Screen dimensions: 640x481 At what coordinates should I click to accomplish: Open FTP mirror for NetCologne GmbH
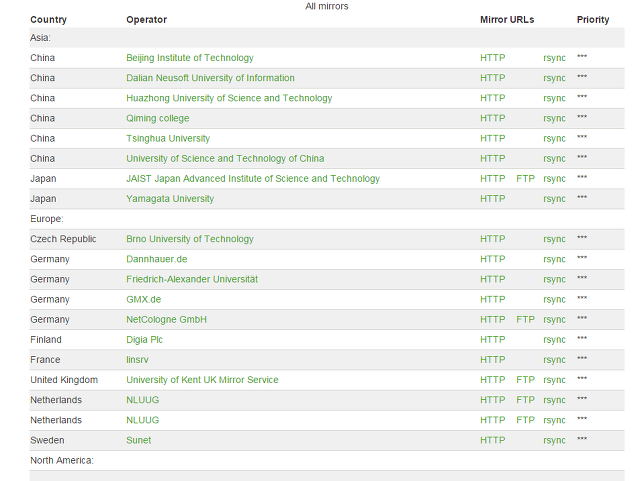click(x=525, y=320)
